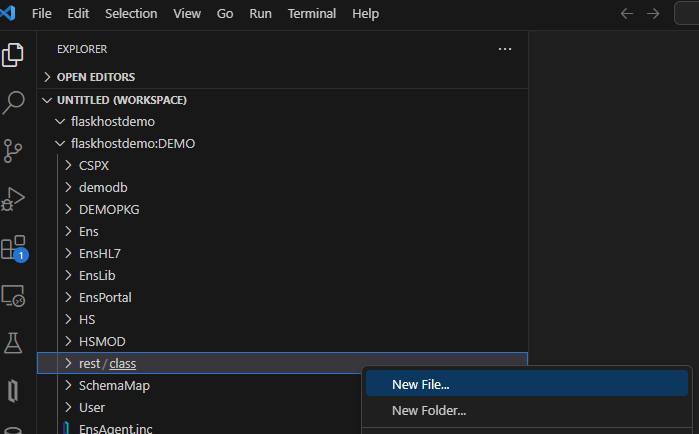This screenshot has width=699, height=434.
Task: Expand the CSPX folder
Action: [93, 165]
